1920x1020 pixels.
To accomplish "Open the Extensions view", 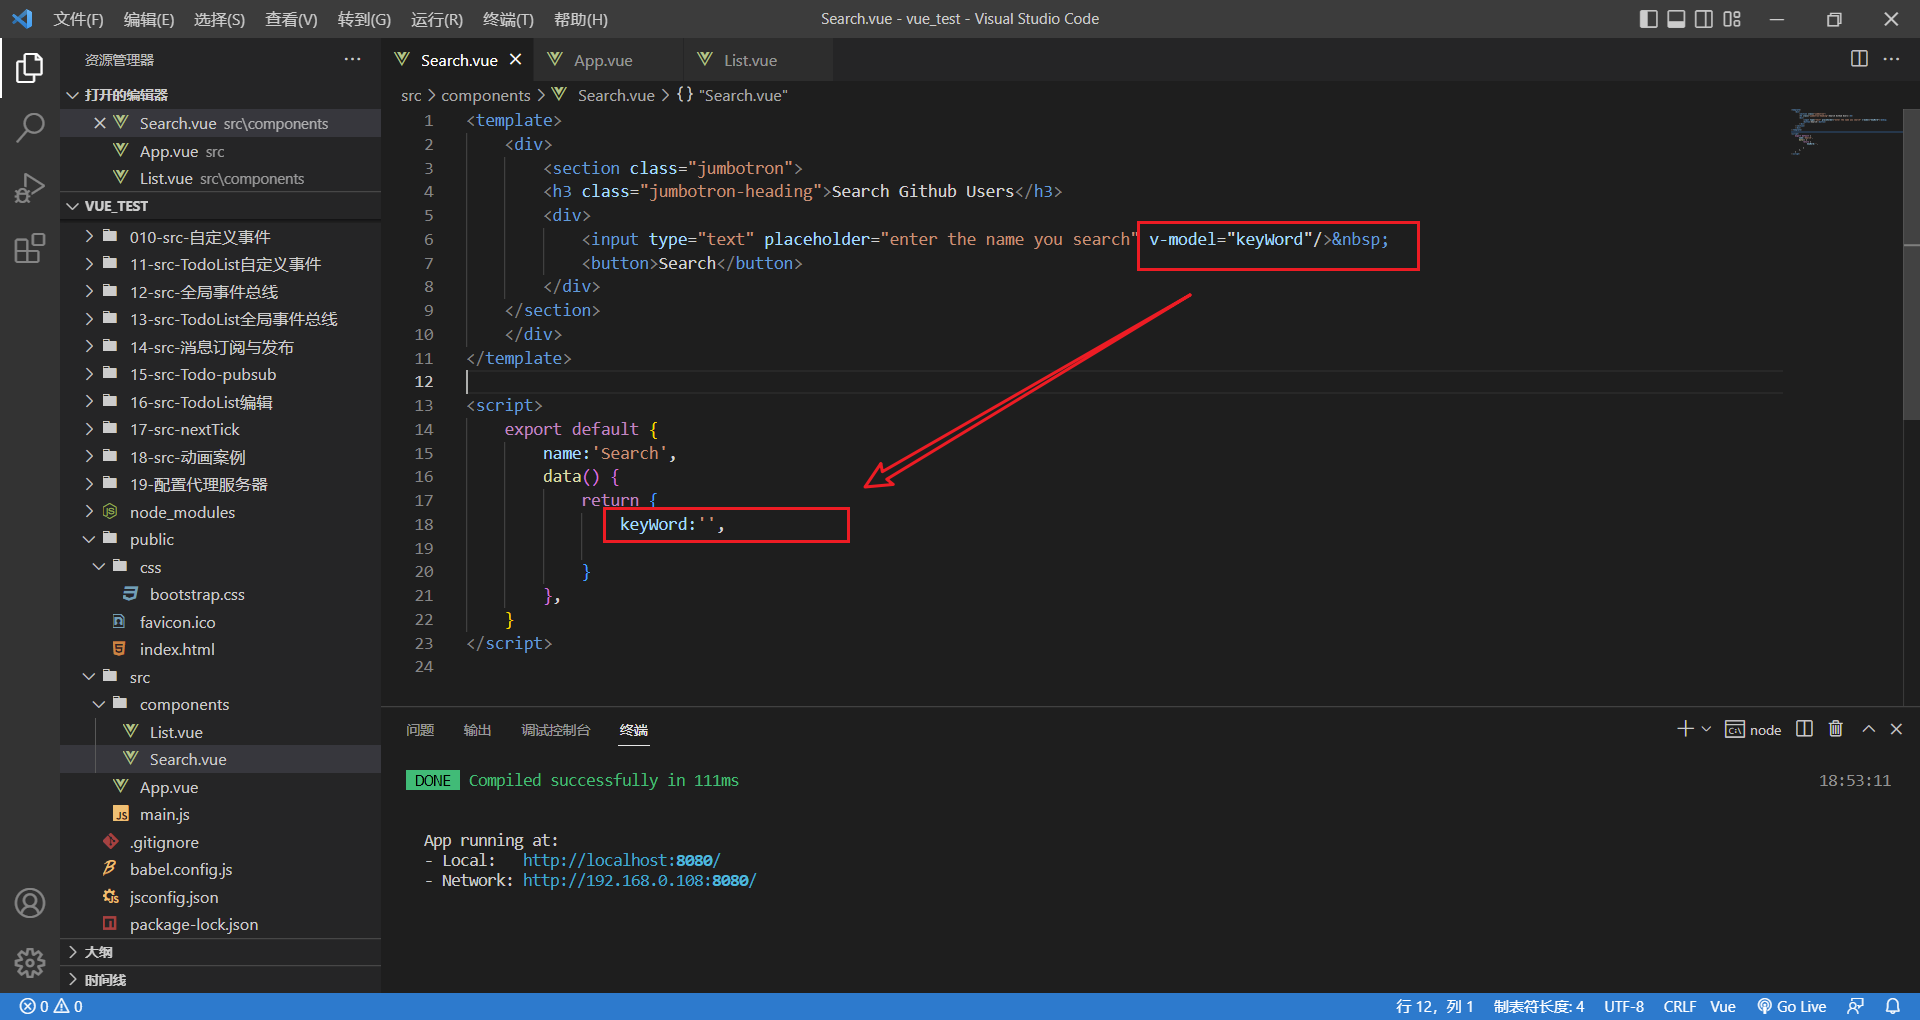I will pyautogui.click(x=30, y=248).
